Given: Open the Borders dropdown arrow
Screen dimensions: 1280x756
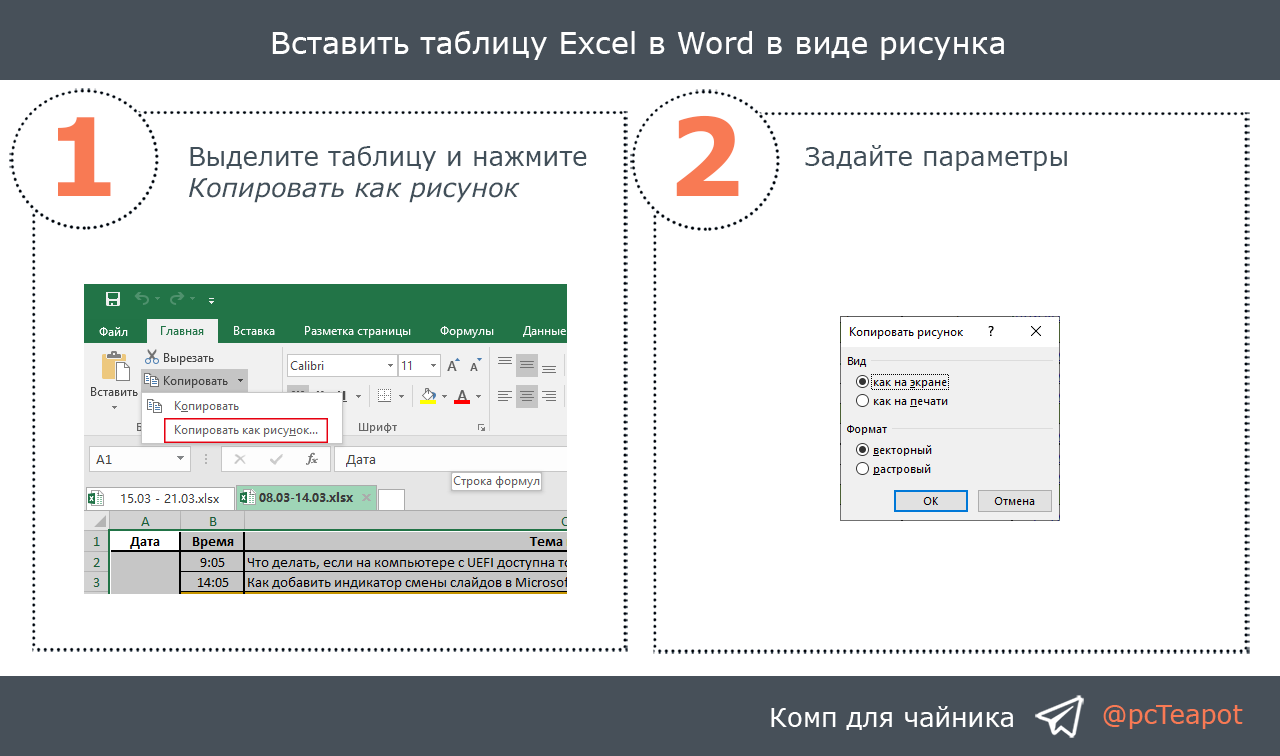Looking at the screenshot, I should (401, 397).
